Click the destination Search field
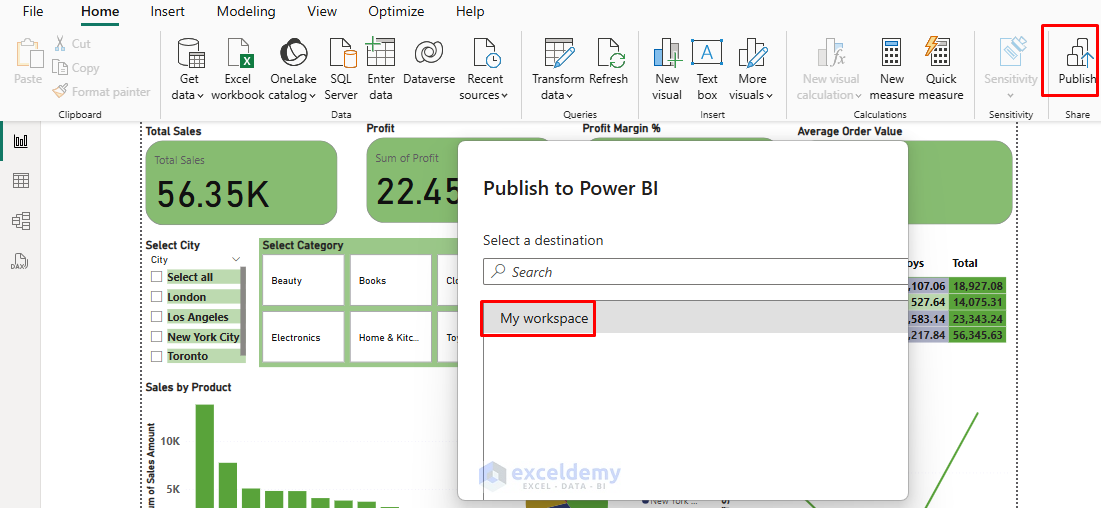 pyautogui.click(x=695, y=272)
